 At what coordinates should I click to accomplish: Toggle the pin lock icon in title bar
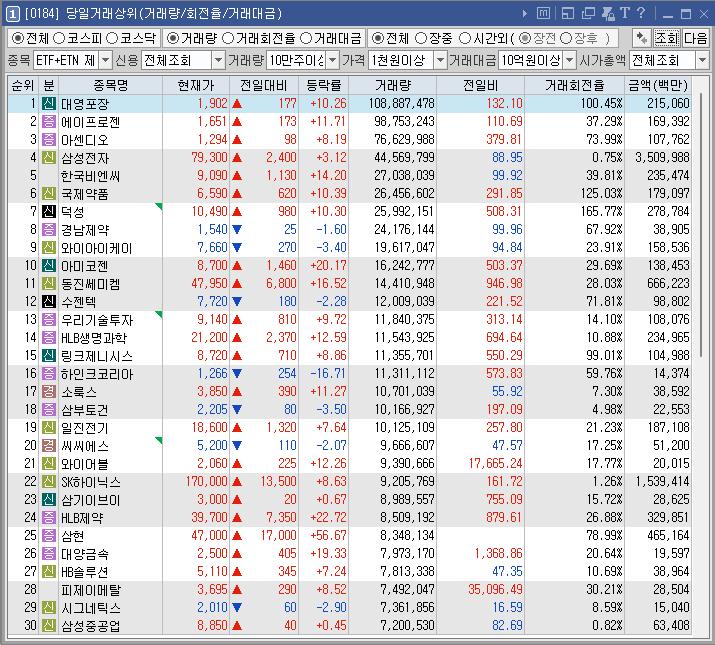click(x=608, y=13)
